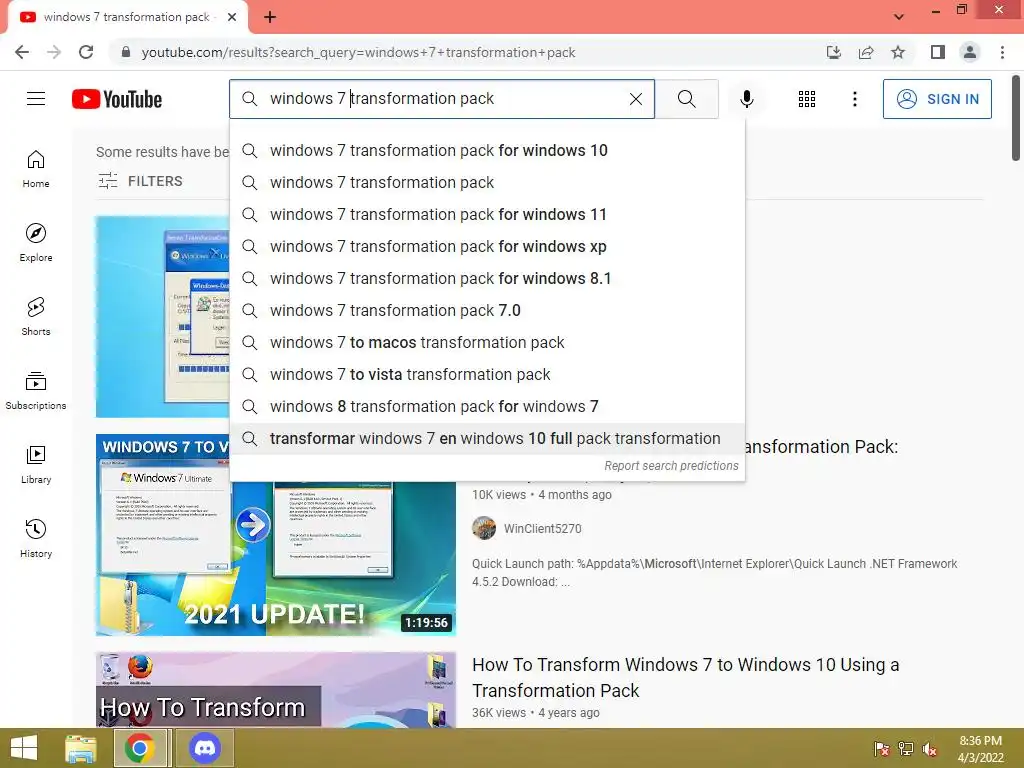Toggle the Chrome side panel icon
The width and height of the screenshot is (1024, 768).
[x=938, y=52]
